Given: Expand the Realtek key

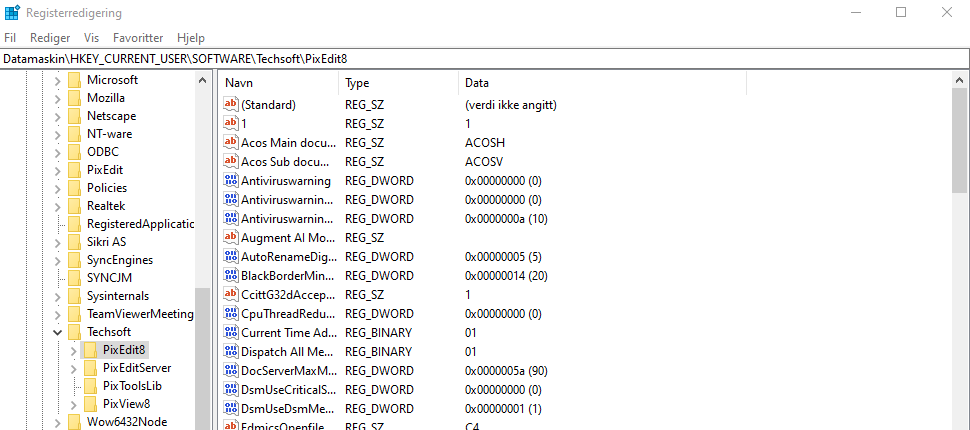Looking at the screenshot, I should 57,206.
